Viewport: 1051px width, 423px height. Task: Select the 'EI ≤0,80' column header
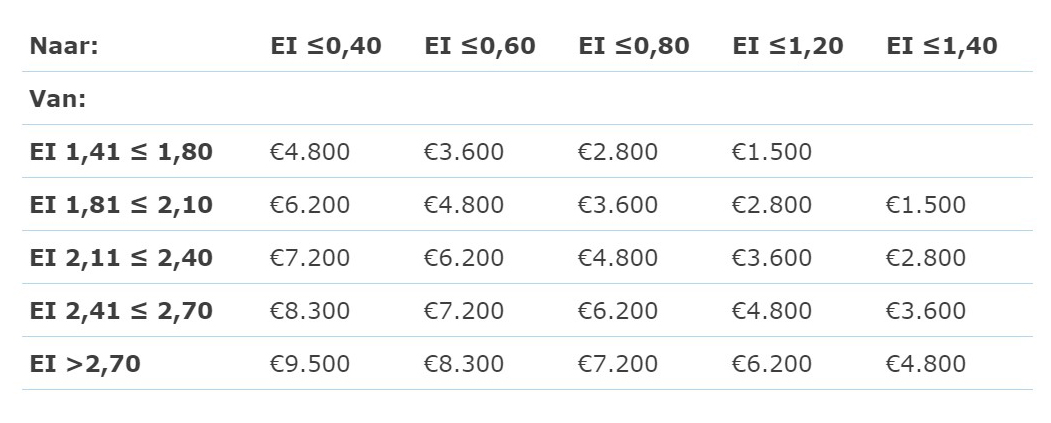(x=634, y=46)
